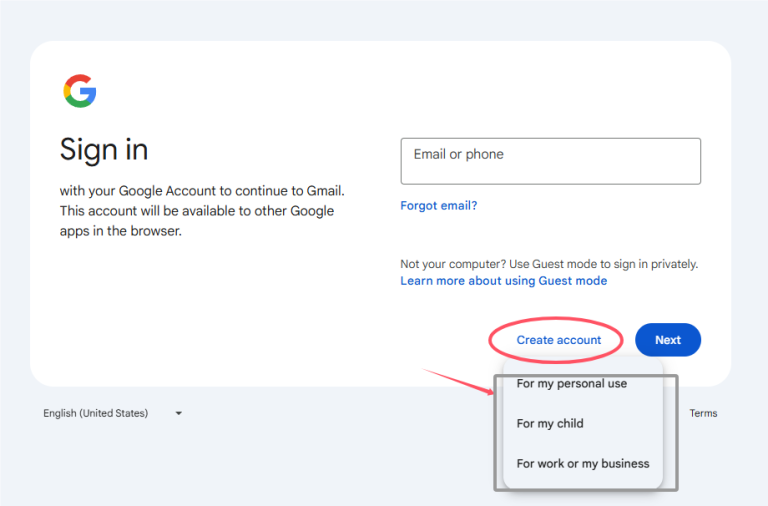Click the language selector dropdown arrow
The image size is (768, 506).
coord(178,413)
